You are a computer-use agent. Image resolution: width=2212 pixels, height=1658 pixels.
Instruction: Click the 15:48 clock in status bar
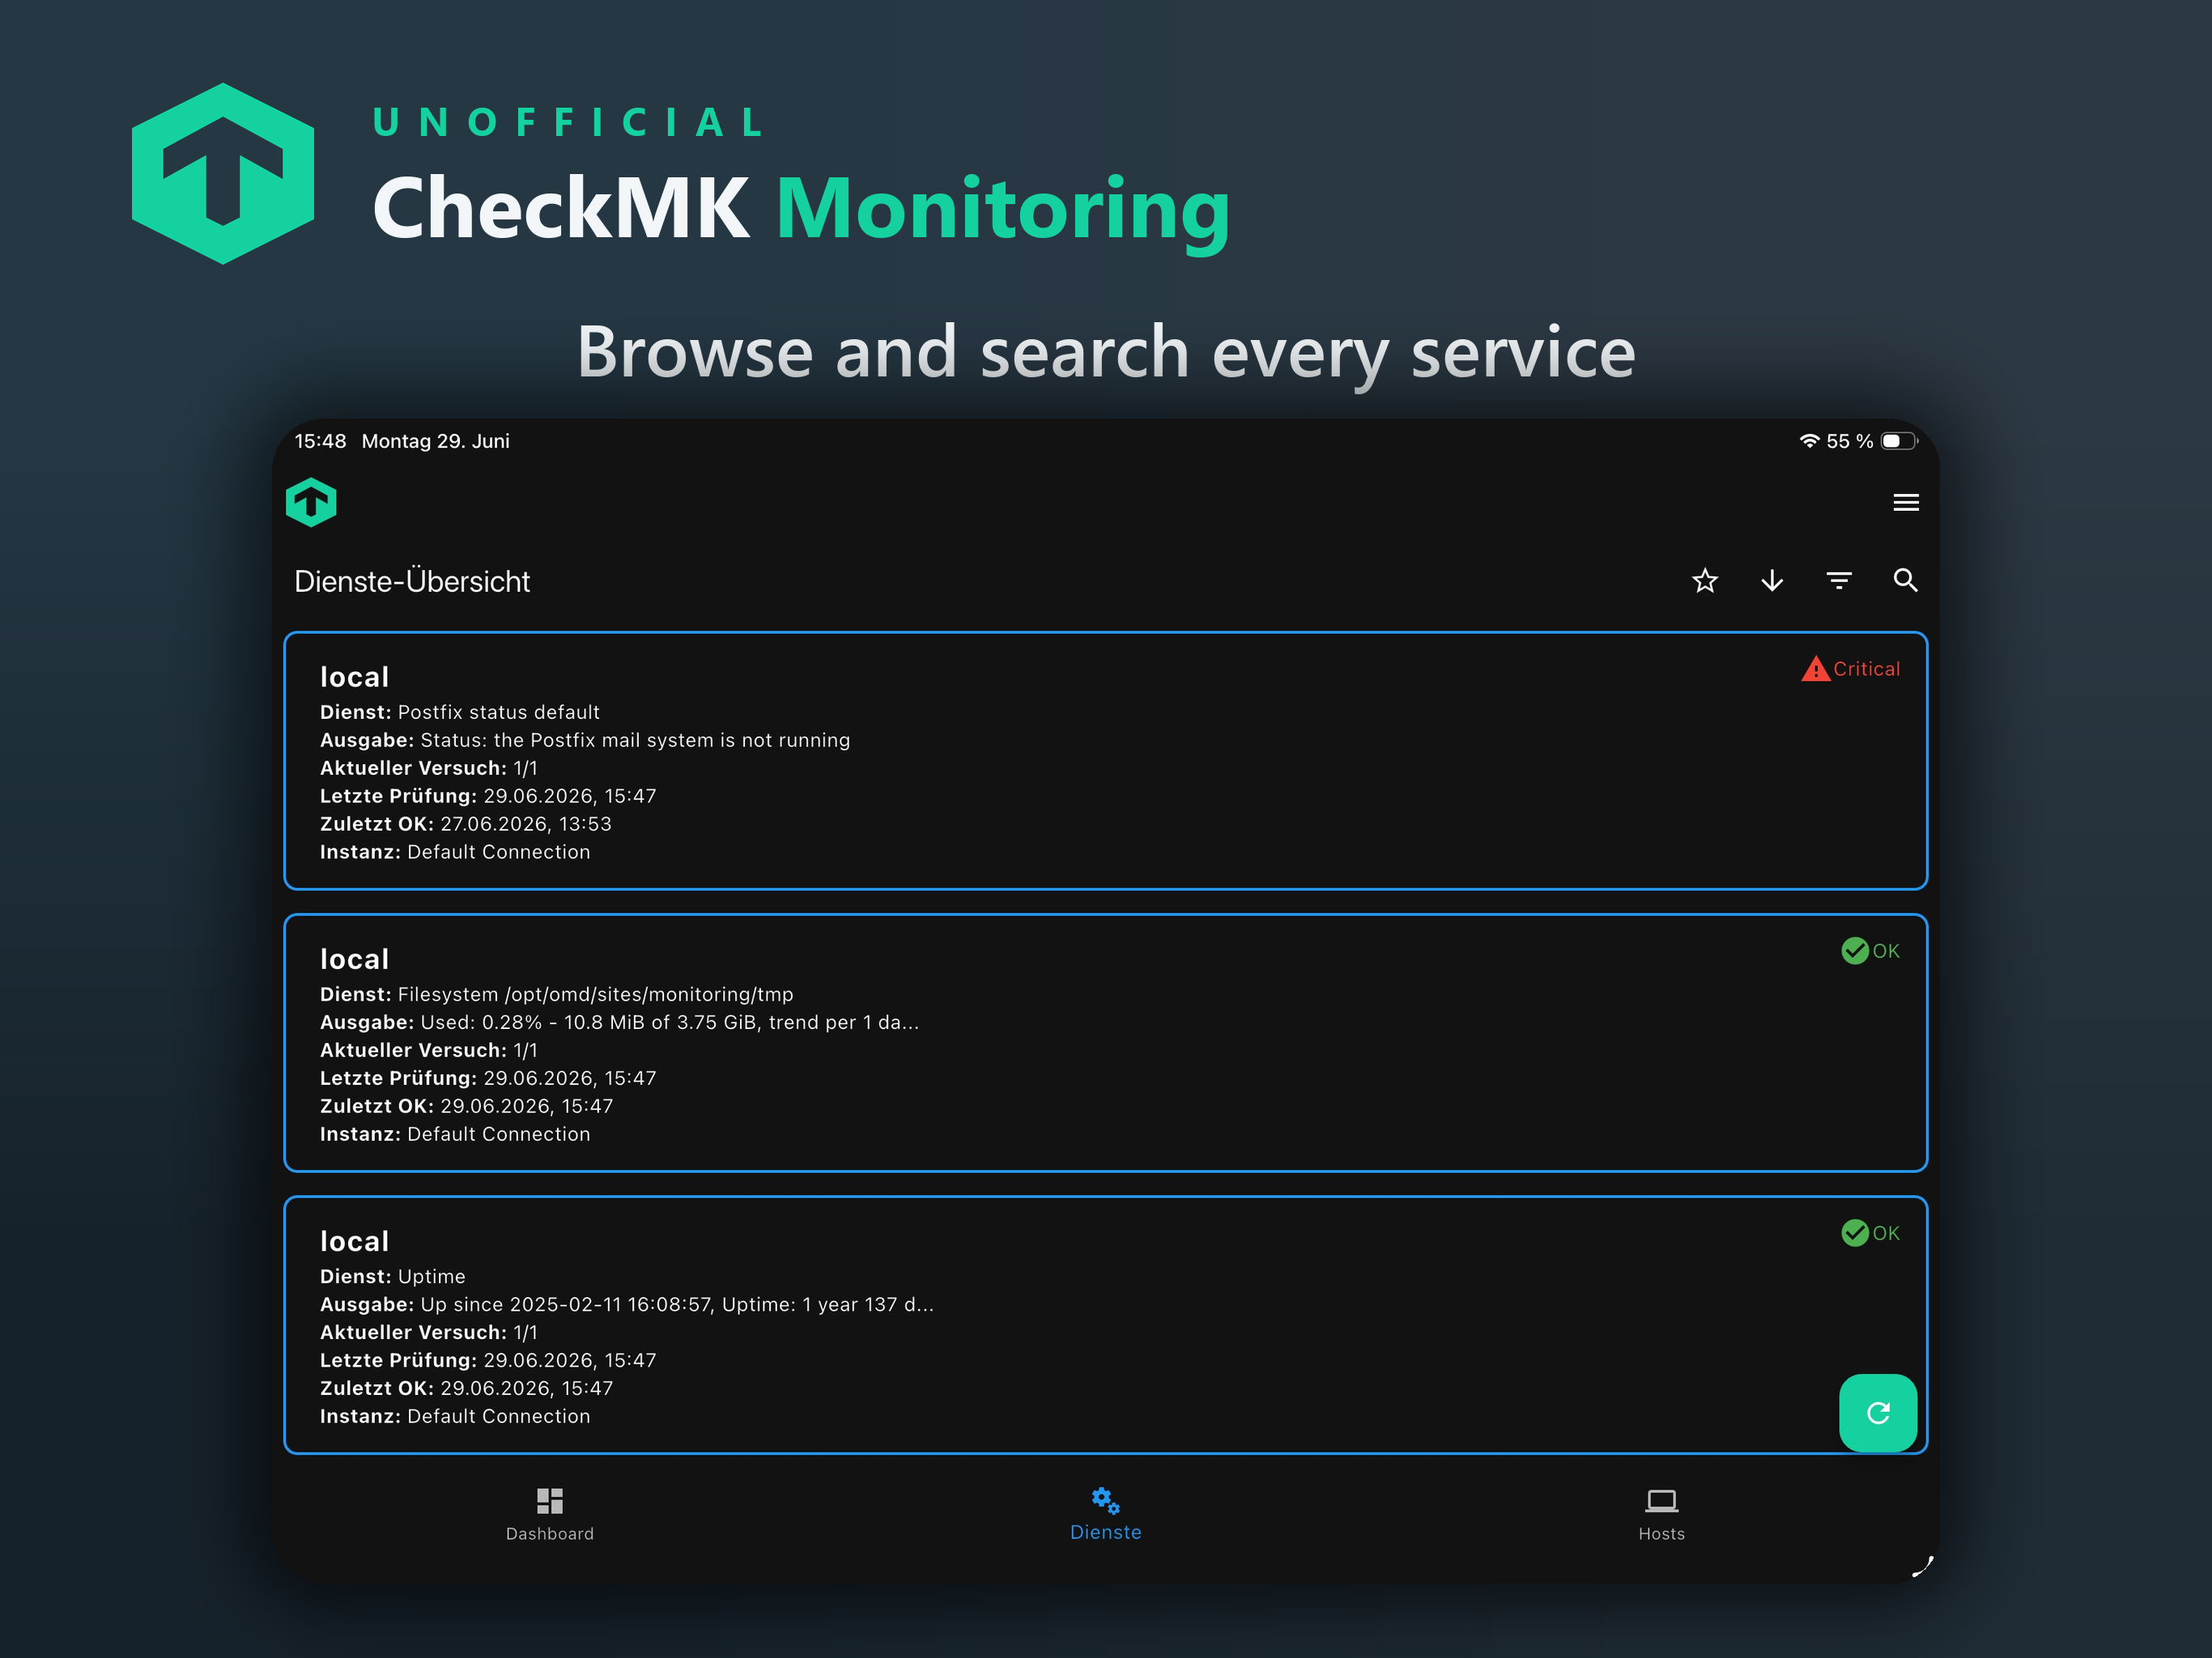coord(320,441)
